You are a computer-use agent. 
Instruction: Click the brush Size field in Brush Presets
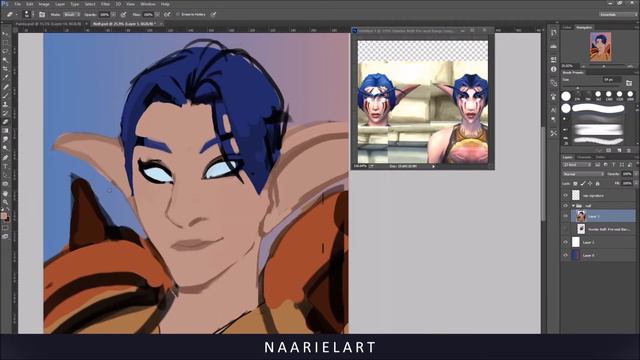612,80
